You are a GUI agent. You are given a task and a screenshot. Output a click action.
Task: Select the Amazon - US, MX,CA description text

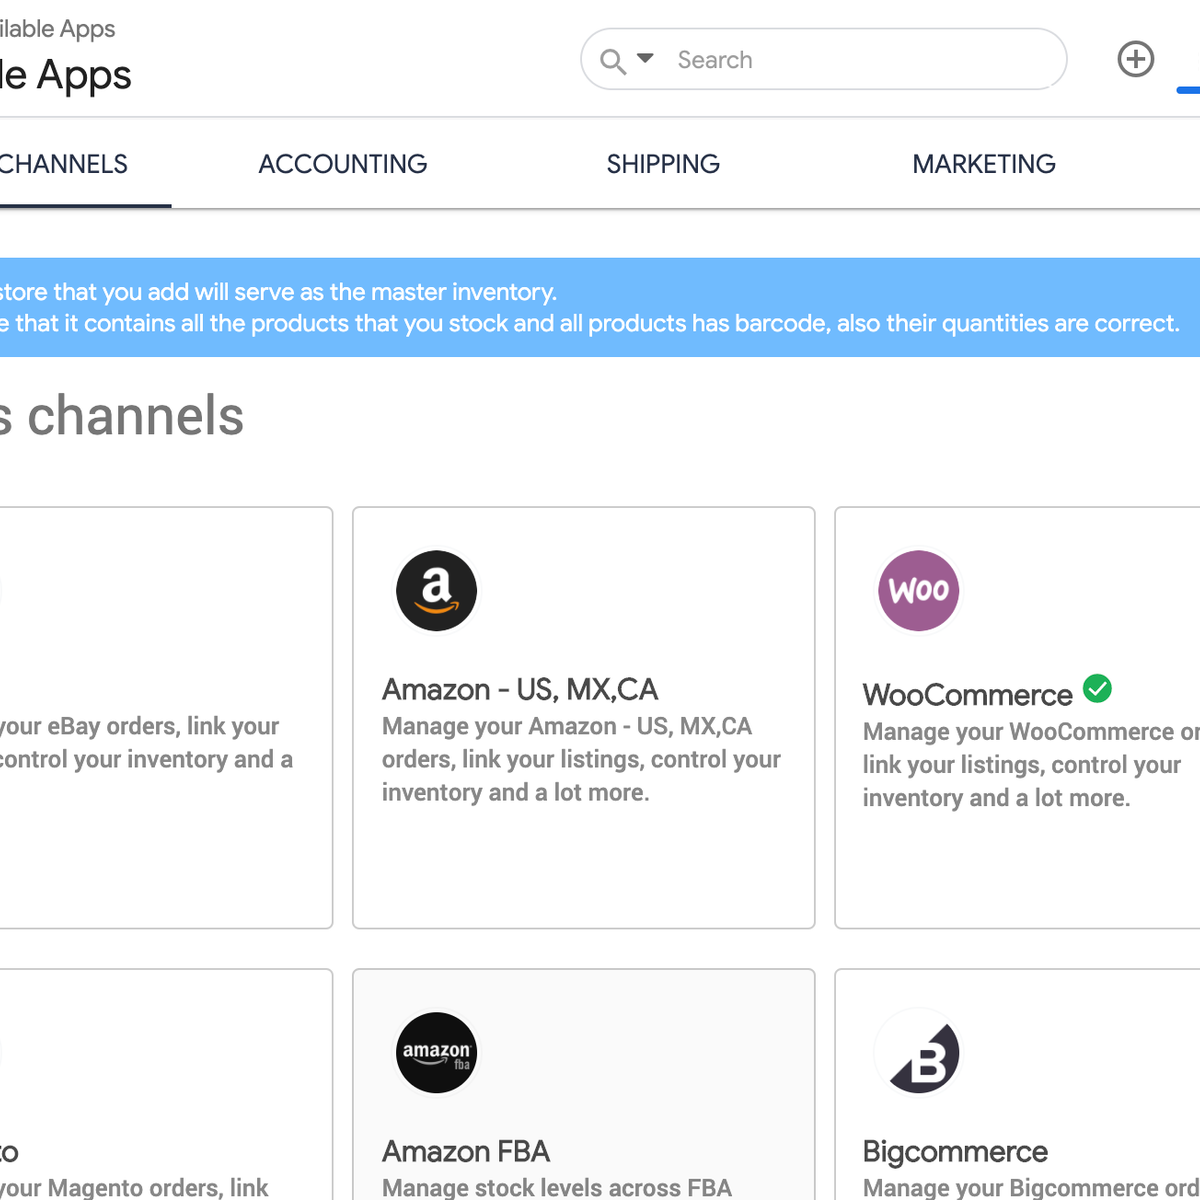(581, 759)
